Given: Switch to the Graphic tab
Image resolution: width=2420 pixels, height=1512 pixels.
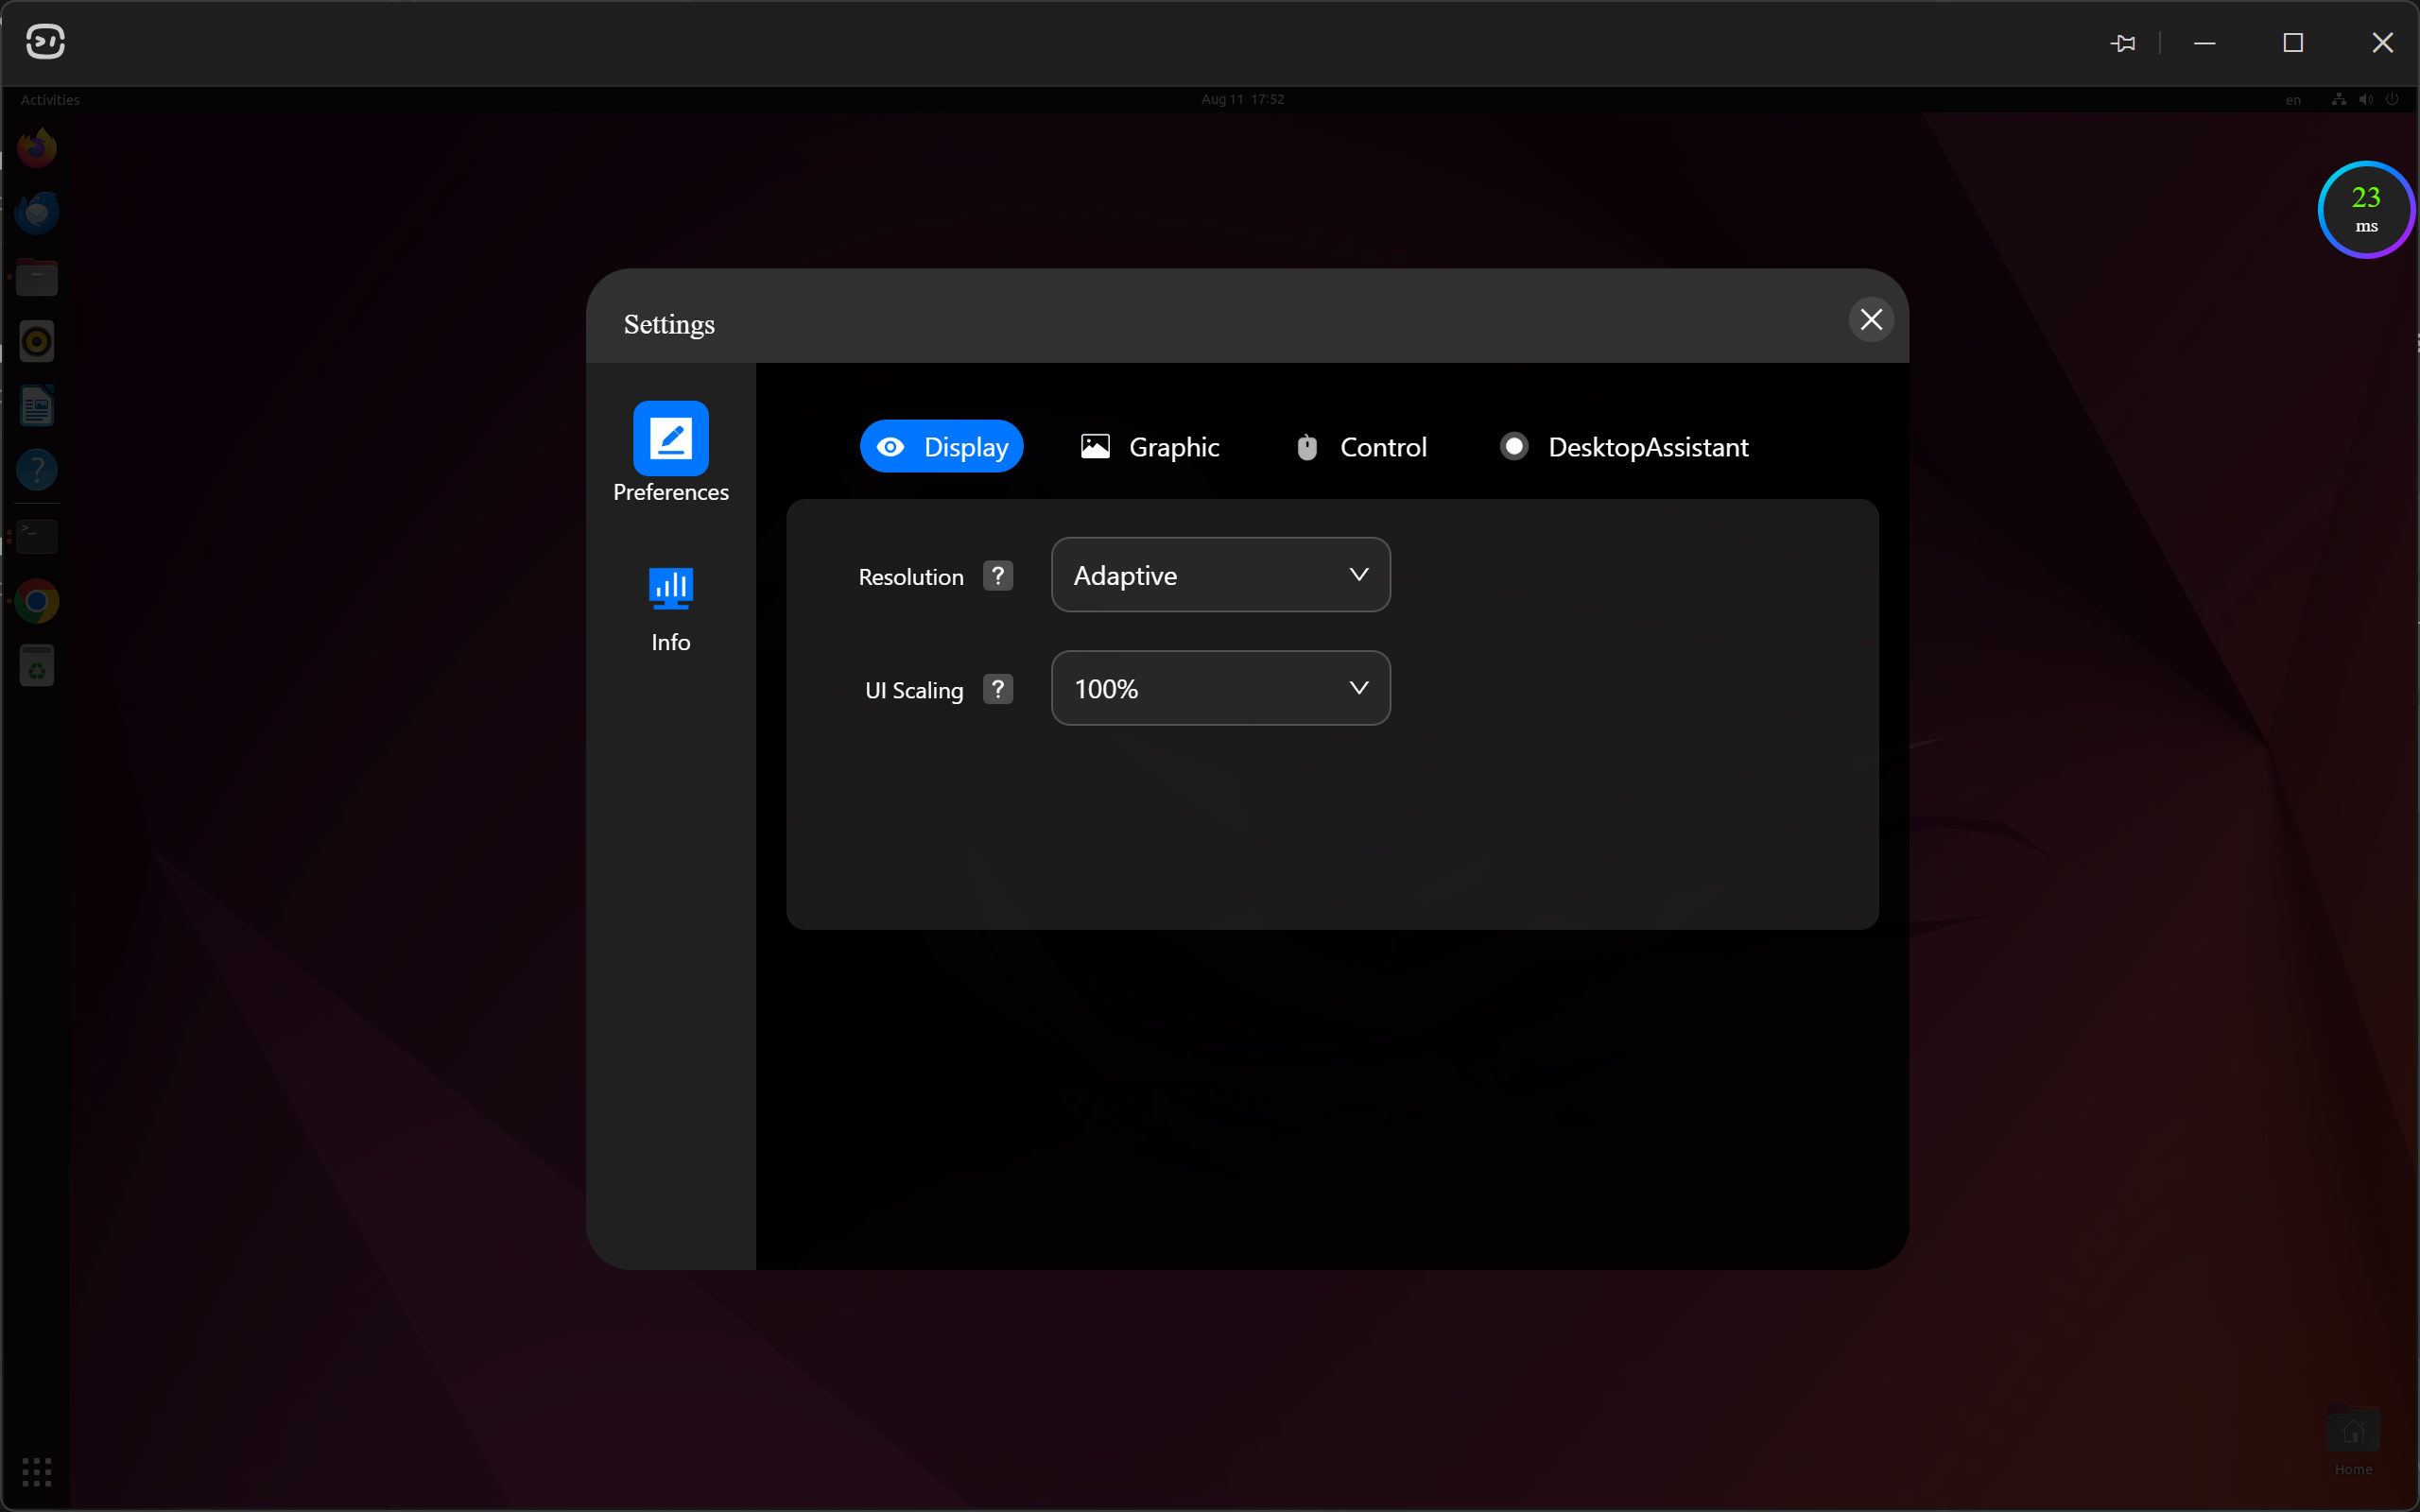Looking at the screenshot, I should pyautogui.click(x=1150, y=447).
